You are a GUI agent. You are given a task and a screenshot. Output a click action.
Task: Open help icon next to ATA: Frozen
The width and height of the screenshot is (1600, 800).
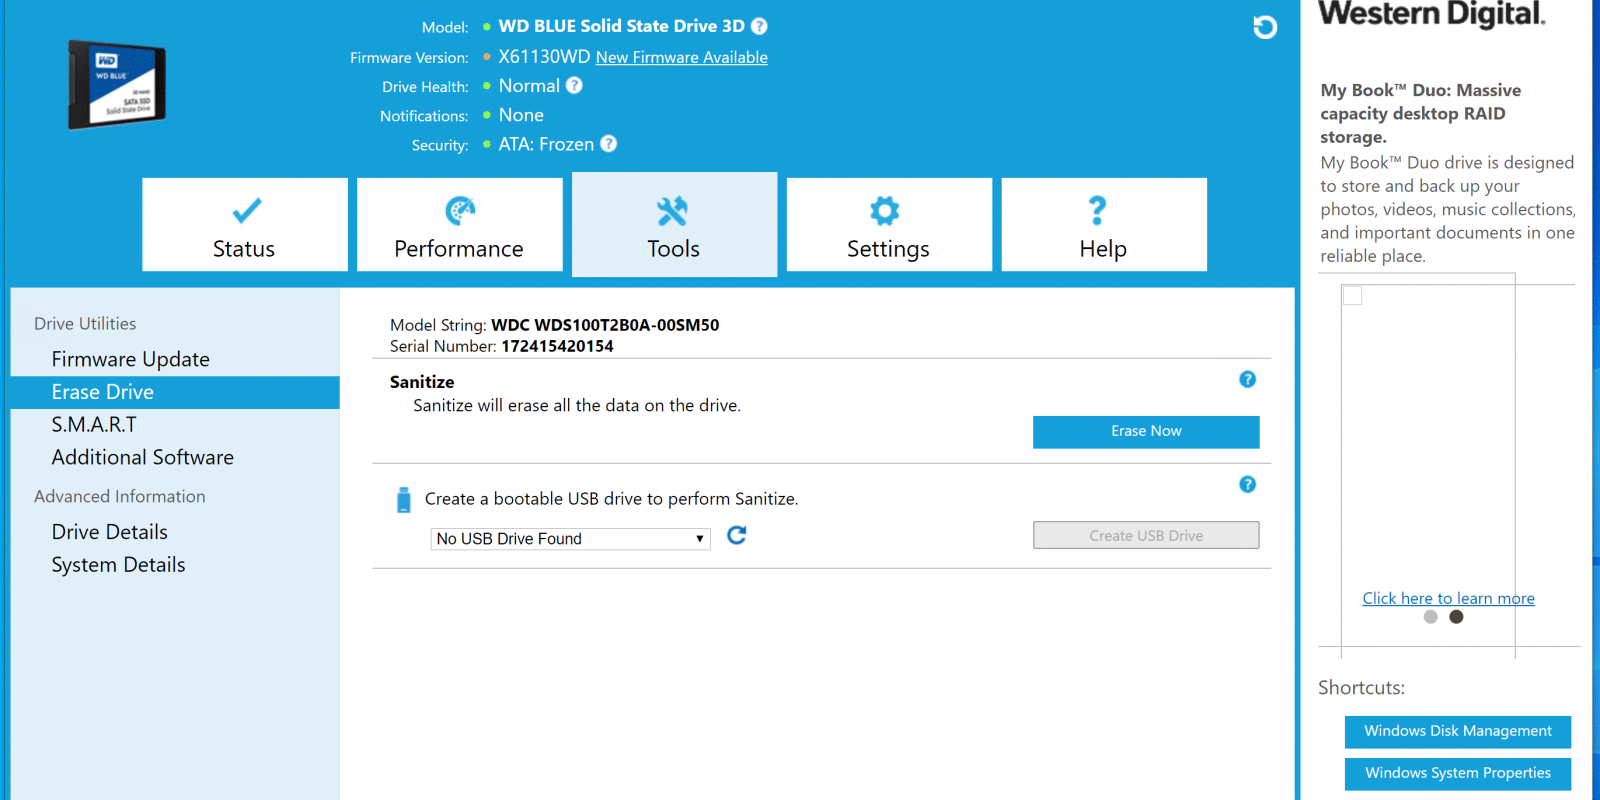pos(608,144)
